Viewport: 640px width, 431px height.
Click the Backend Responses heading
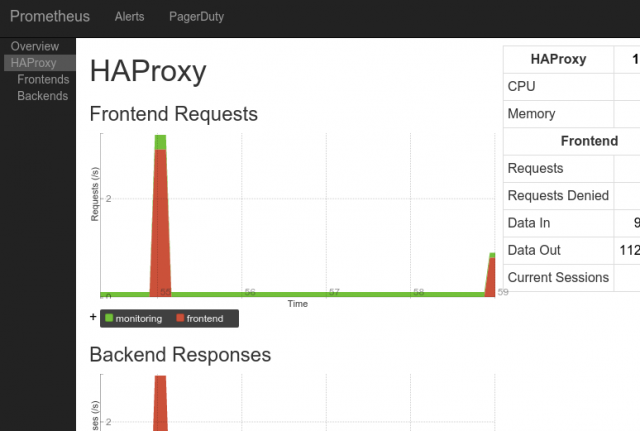pos(180,355)
